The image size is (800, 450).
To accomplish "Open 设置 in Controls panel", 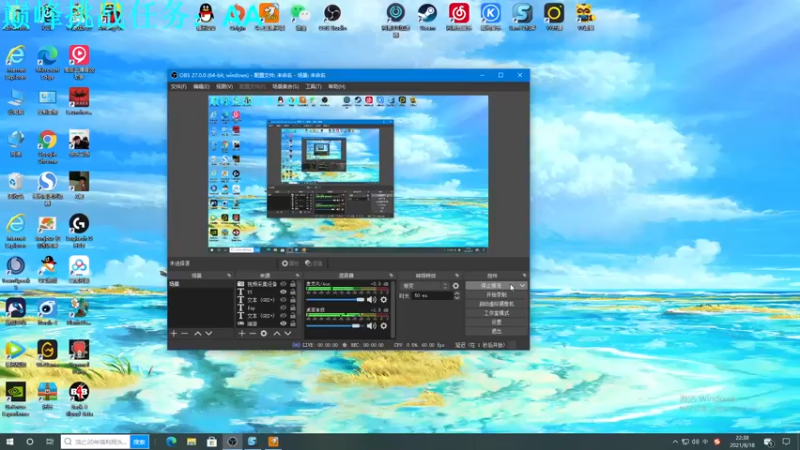I will point(496,322).
